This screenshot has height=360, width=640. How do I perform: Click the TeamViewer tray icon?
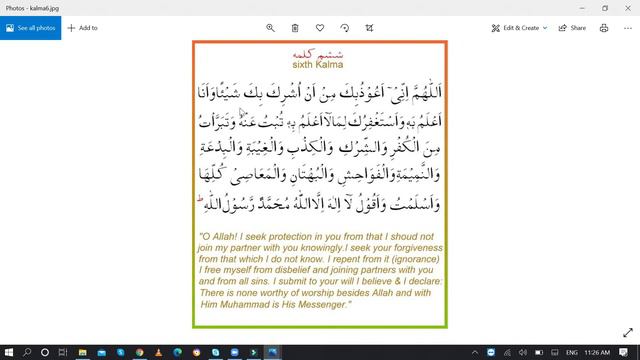coord(491,352)
